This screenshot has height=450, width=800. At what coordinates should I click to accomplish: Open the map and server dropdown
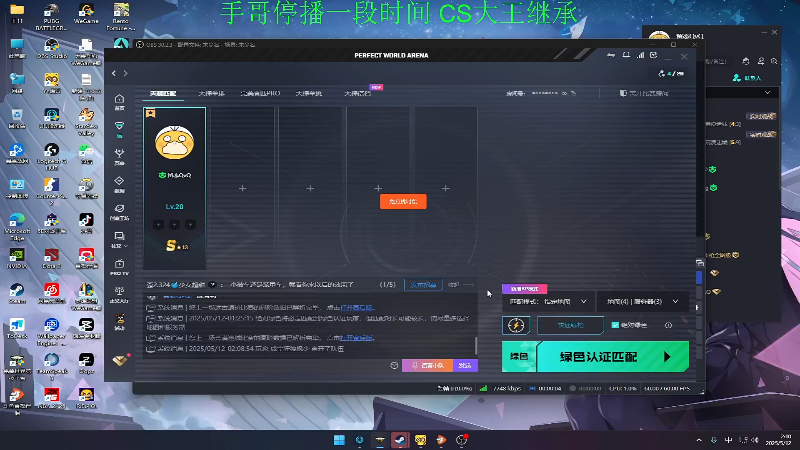pos(642,302)
